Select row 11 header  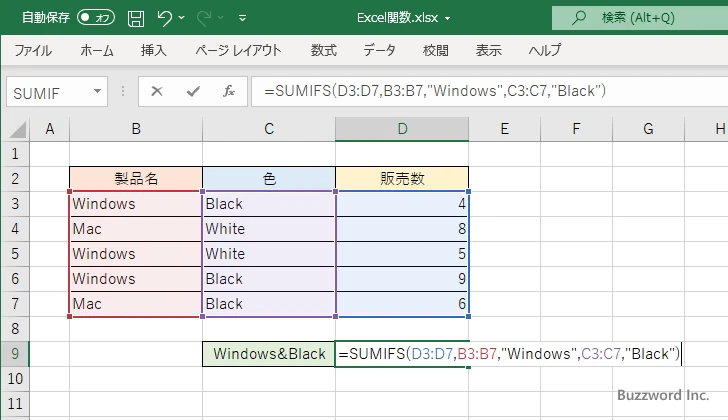[x=15, y=404]
